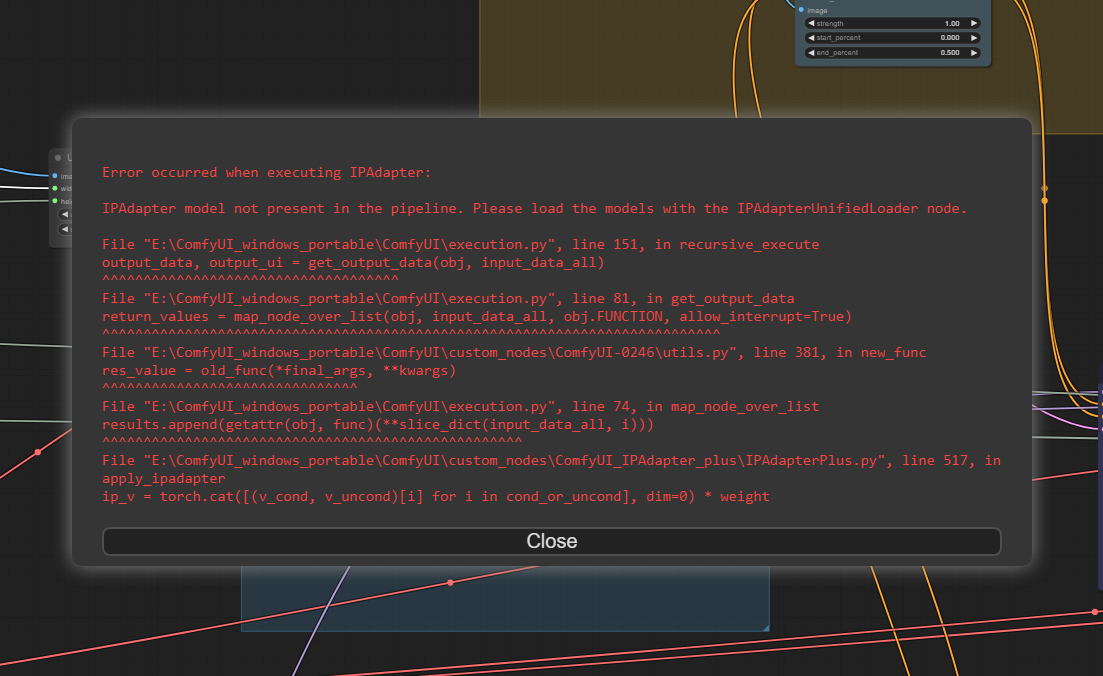Screen dimensions: 1103x676
Task: Click the ComfyUI-0246\utils.py traceback line
Action: pos(514,352)
